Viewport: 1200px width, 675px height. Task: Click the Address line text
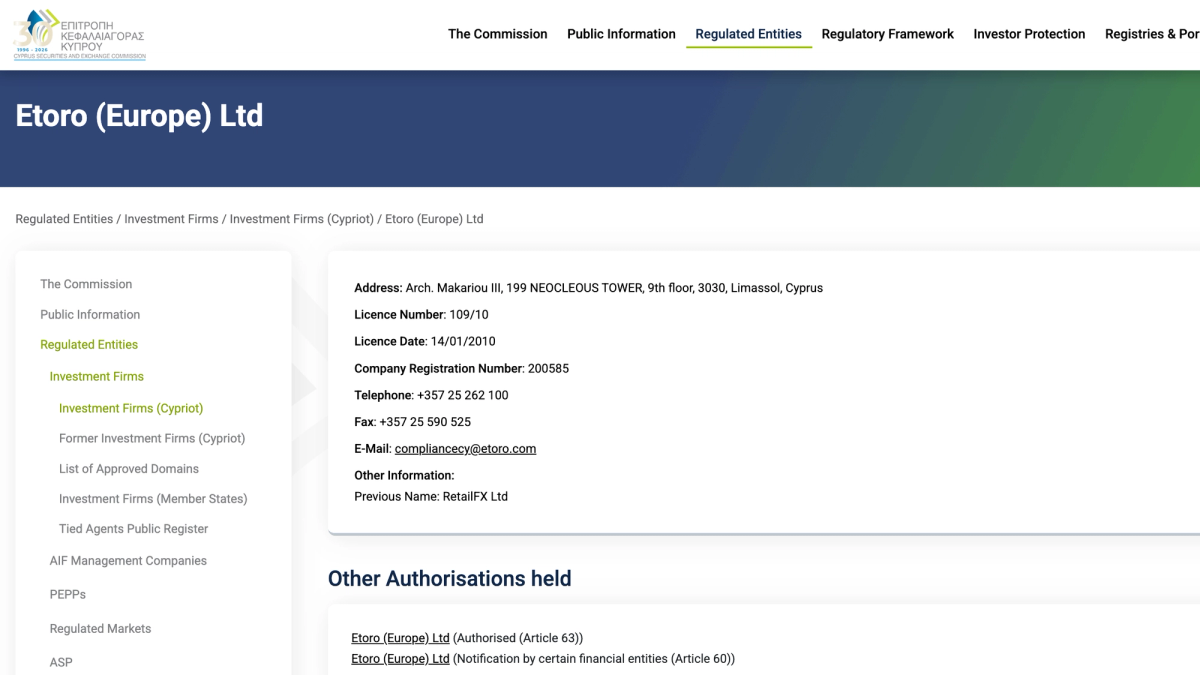coord(588,288)
